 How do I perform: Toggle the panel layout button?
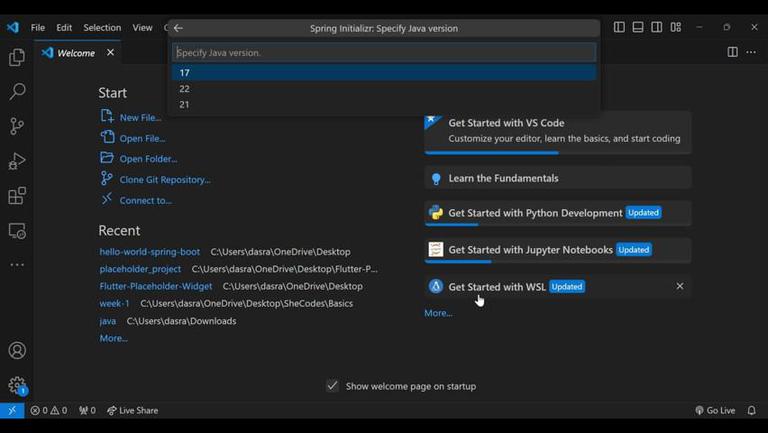click(x=638, y=28)
